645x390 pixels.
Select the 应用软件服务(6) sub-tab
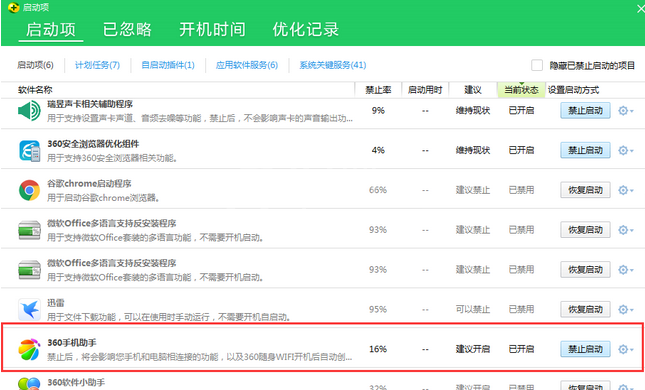(x=247, y=65)
